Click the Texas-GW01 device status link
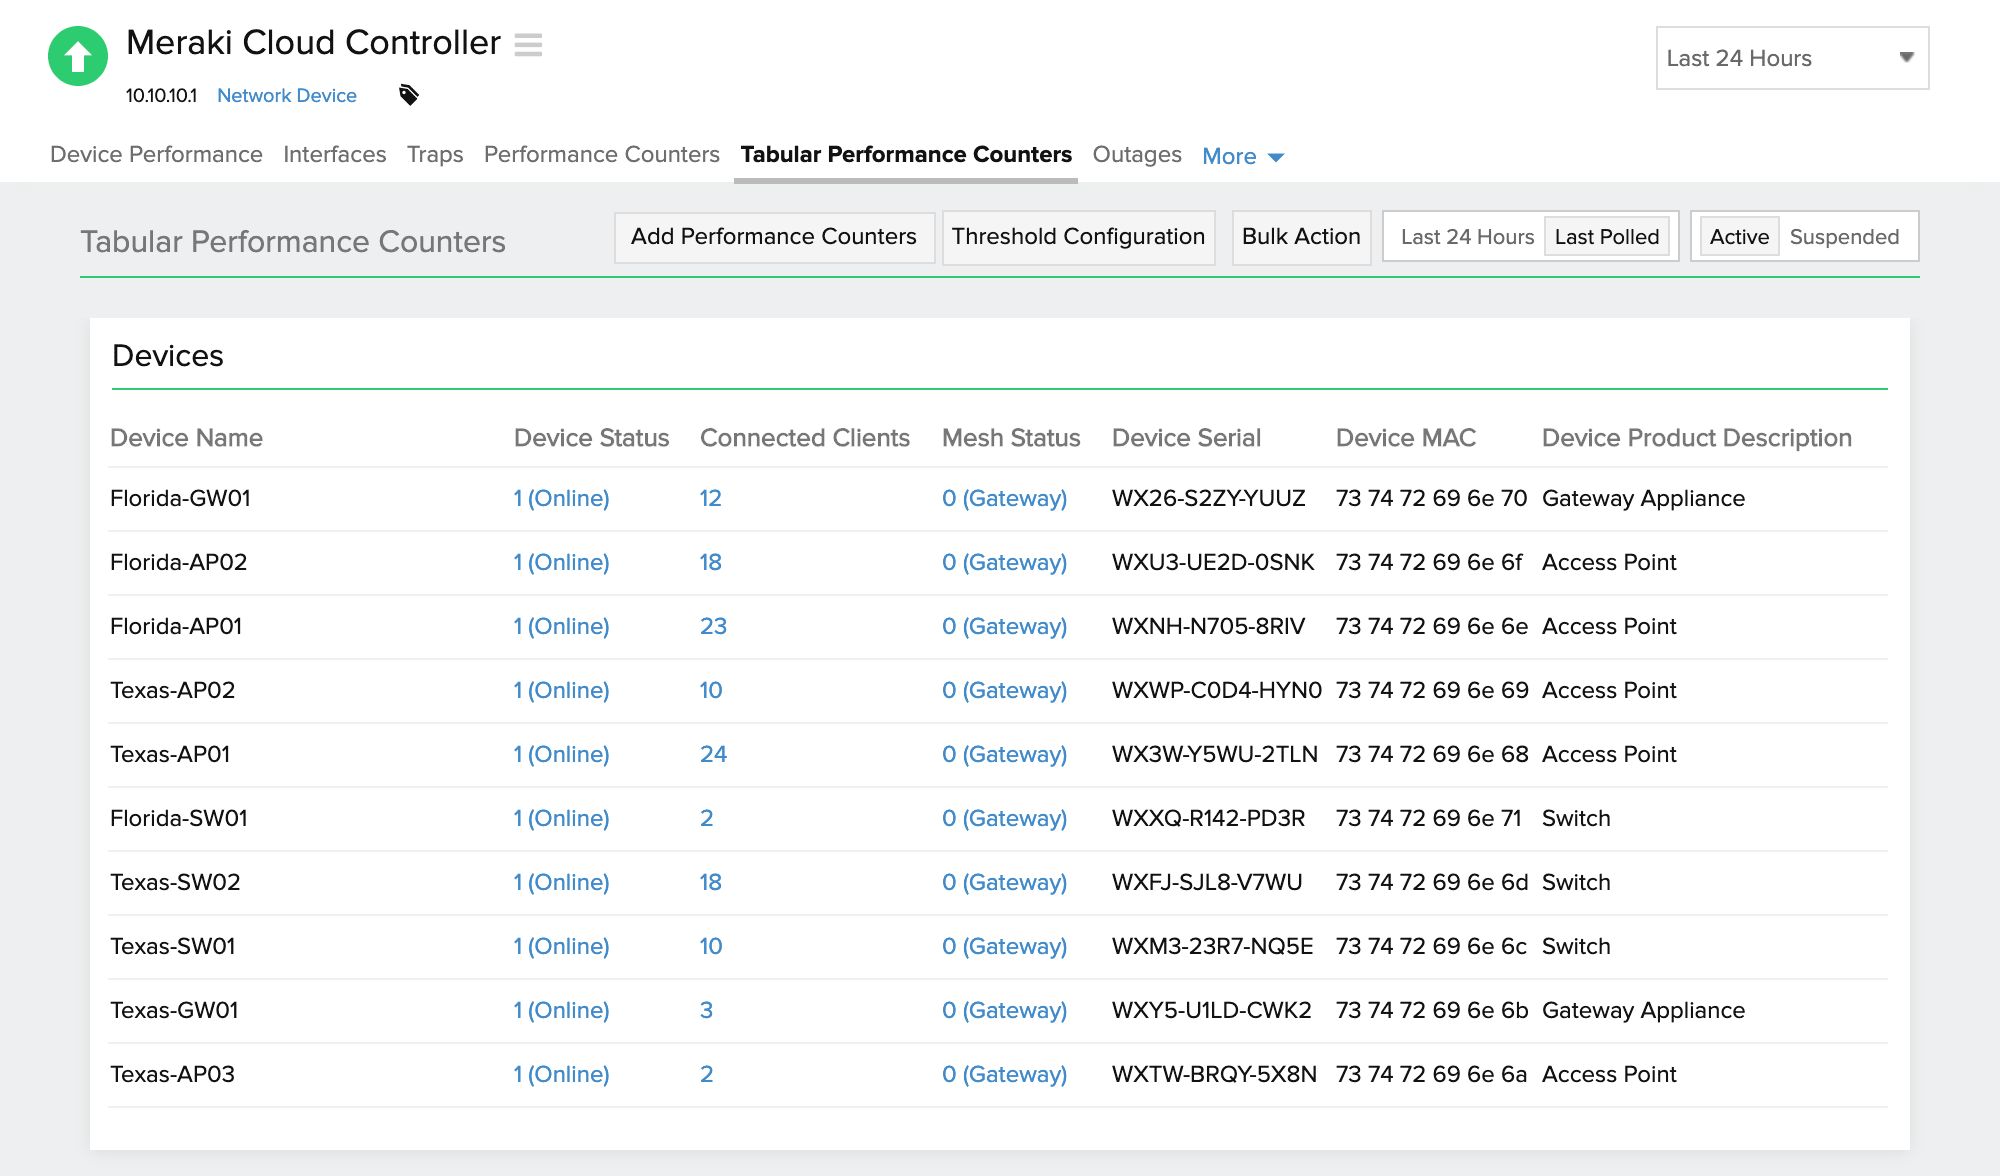The height and width of the screenshot is (1176, 2000). [x=561, y=1009]
